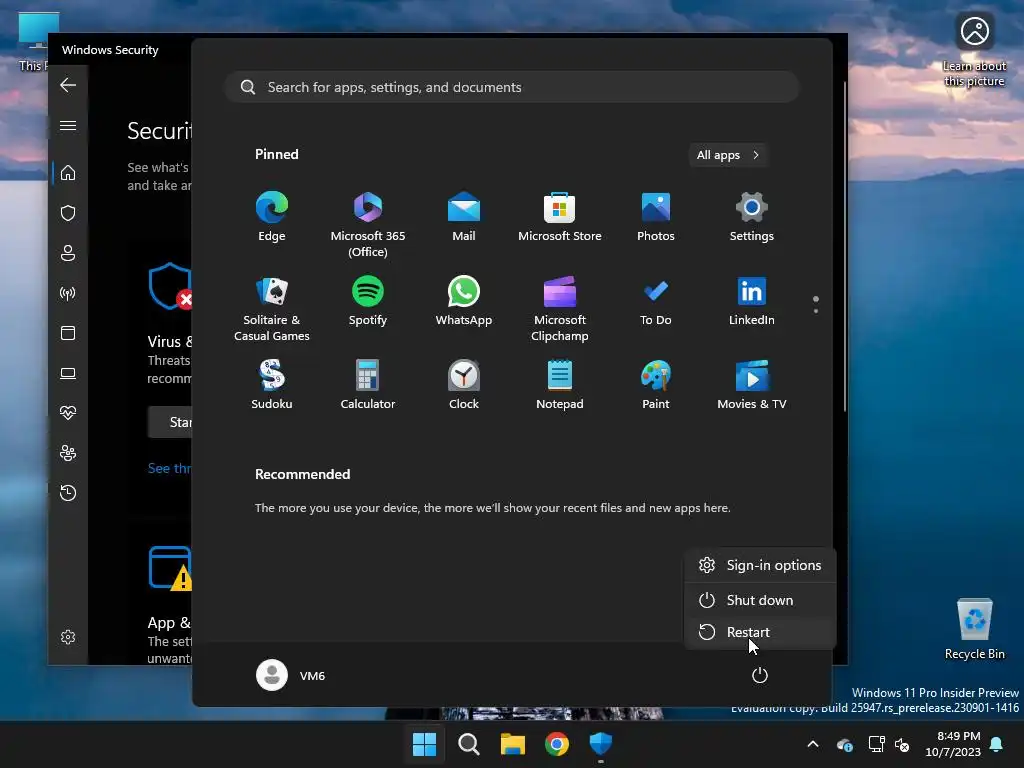
Task: Open Family options in Windows Security sidebar
Action: 68,453
